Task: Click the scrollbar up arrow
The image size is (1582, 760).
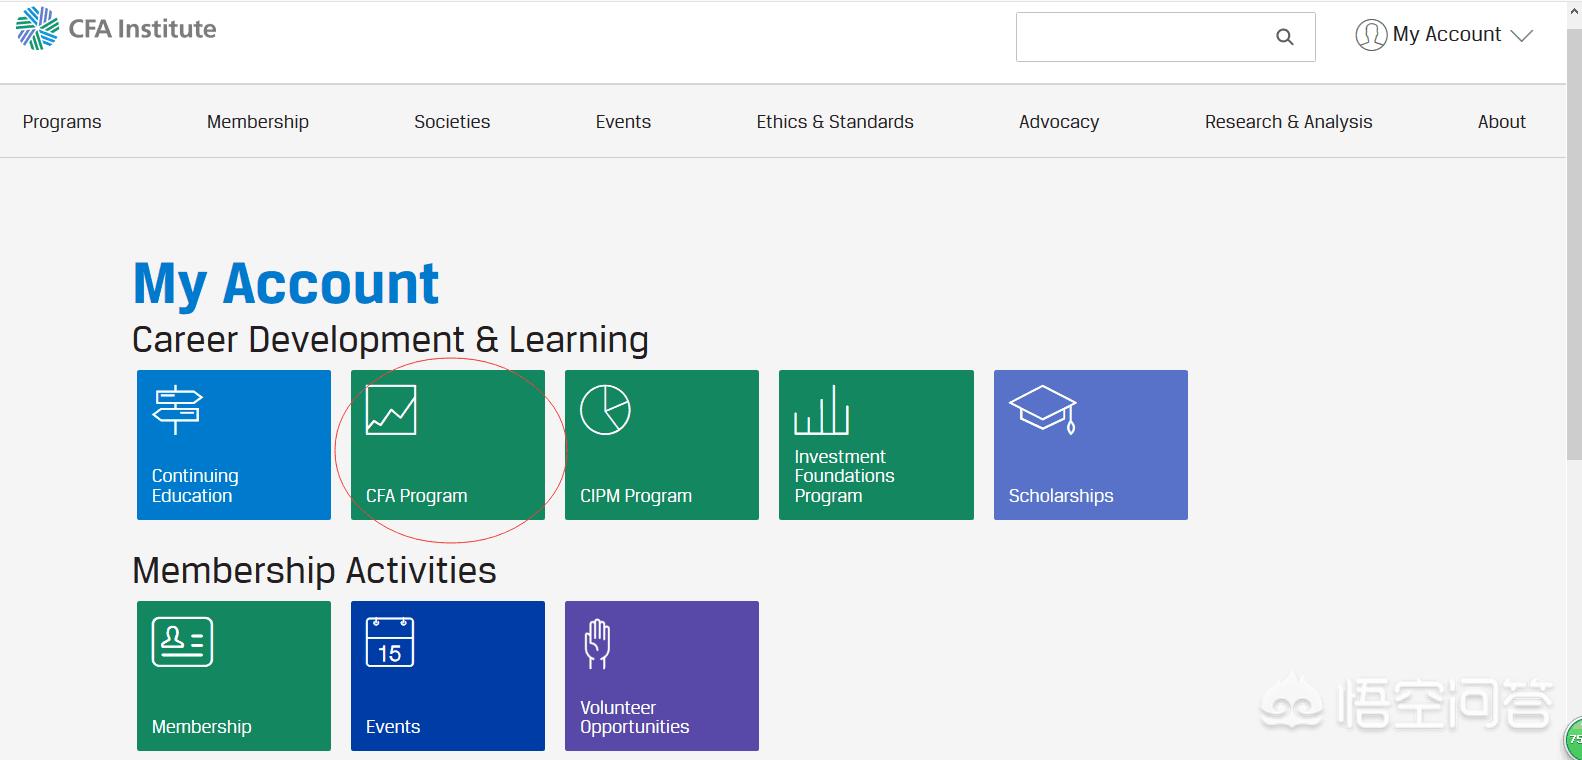Action: coord(1574,12)
